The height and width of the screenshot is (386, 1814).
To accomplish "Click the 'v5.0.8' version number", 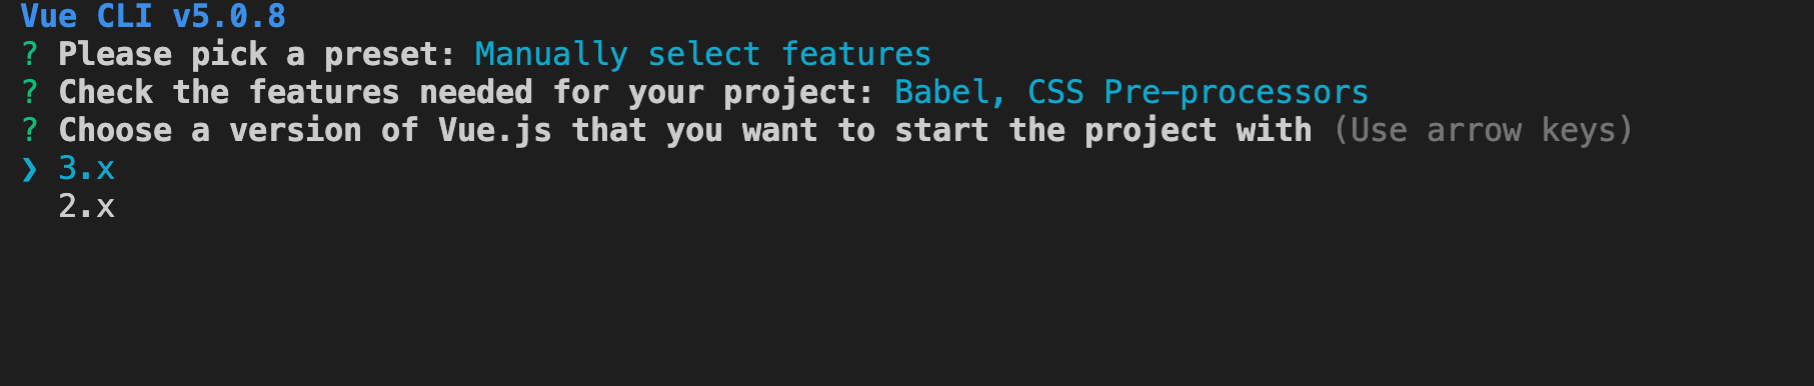I will coord(230,16).
